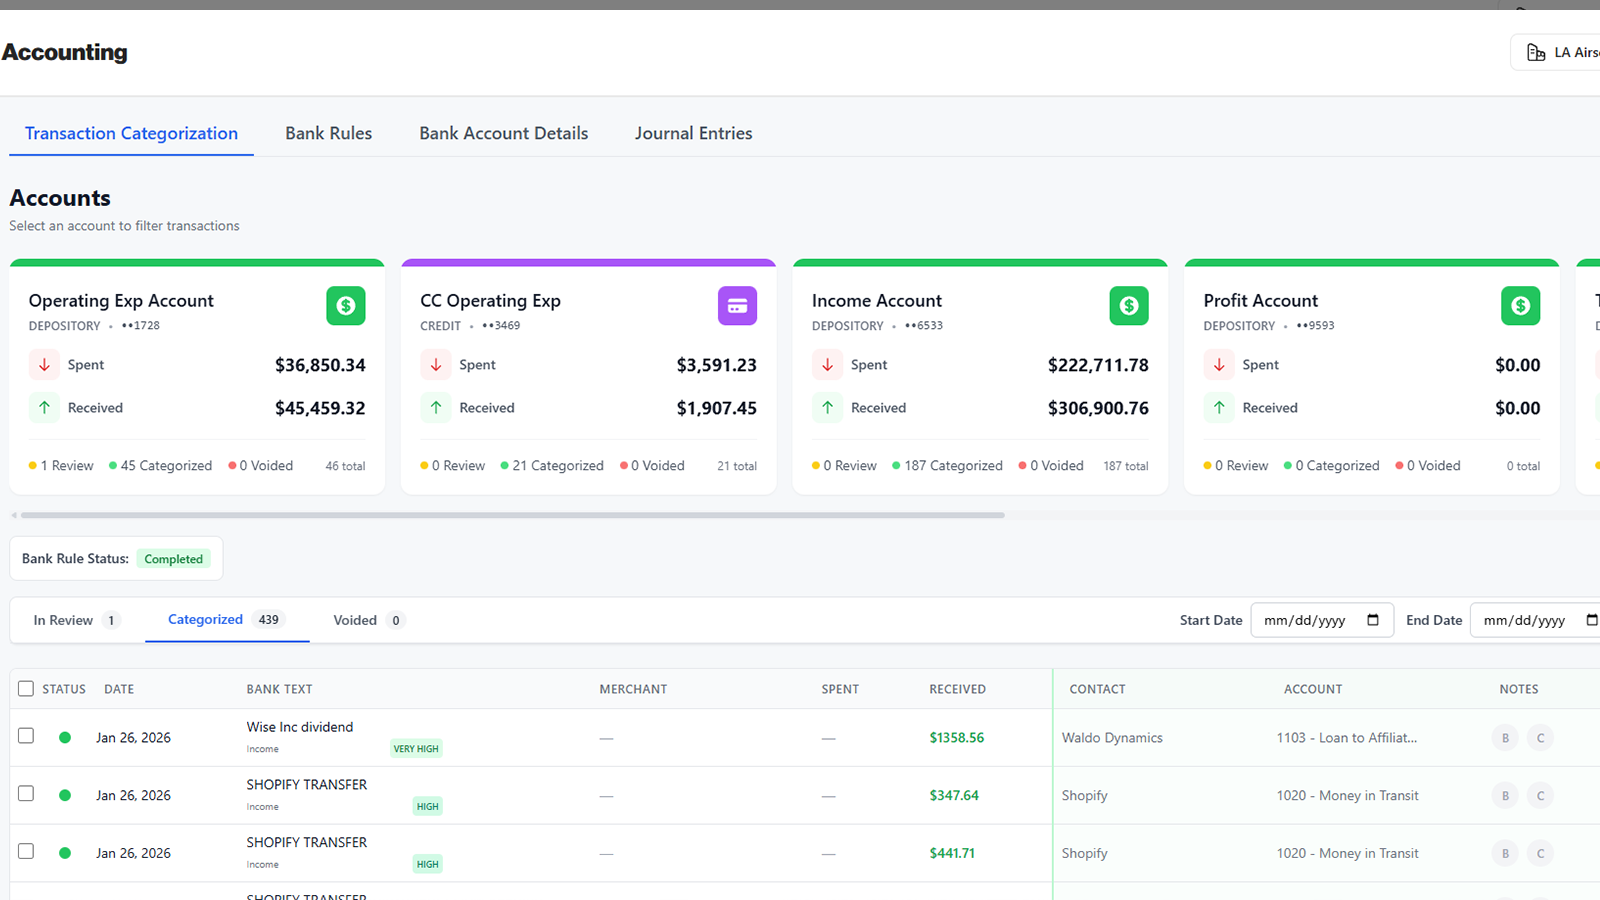Viewport: 1600px width, 900px height.
Task: Switch to the Bank Rules tab
Action: tap(328, 133)
